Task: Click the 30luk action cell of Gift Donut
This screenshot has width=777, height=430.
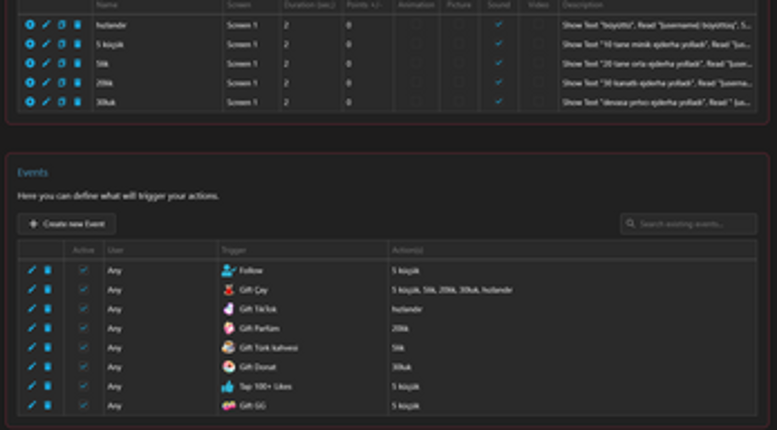Action: click(x=401, y=367)
